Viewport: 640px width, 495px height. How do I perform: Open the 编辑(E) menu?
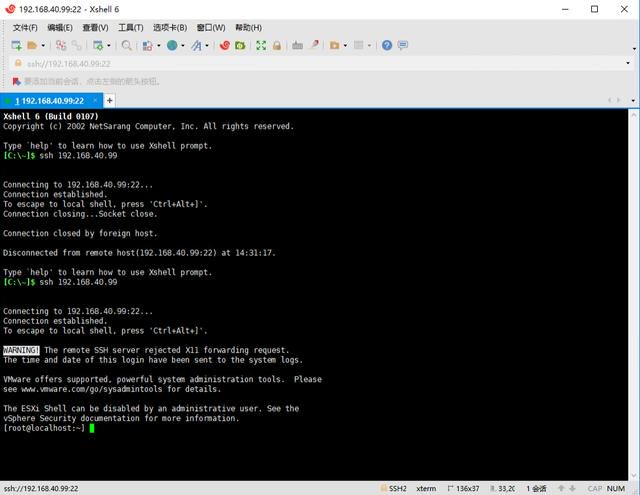60,28
